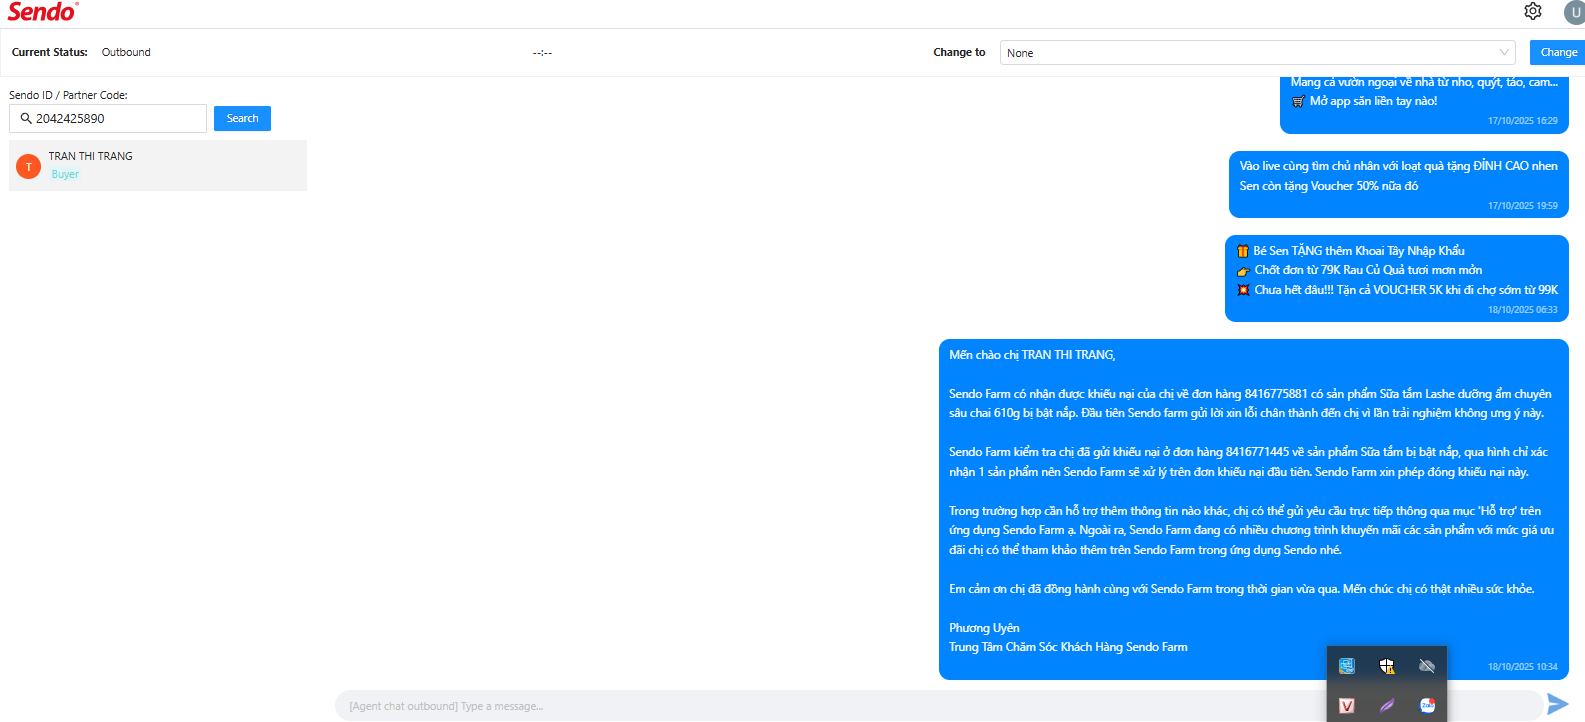The width and height of the screenshot is (1585, 722).
Task: Click the timestamp 18/10/2025 10:34
Action: tap(1523, 667)
